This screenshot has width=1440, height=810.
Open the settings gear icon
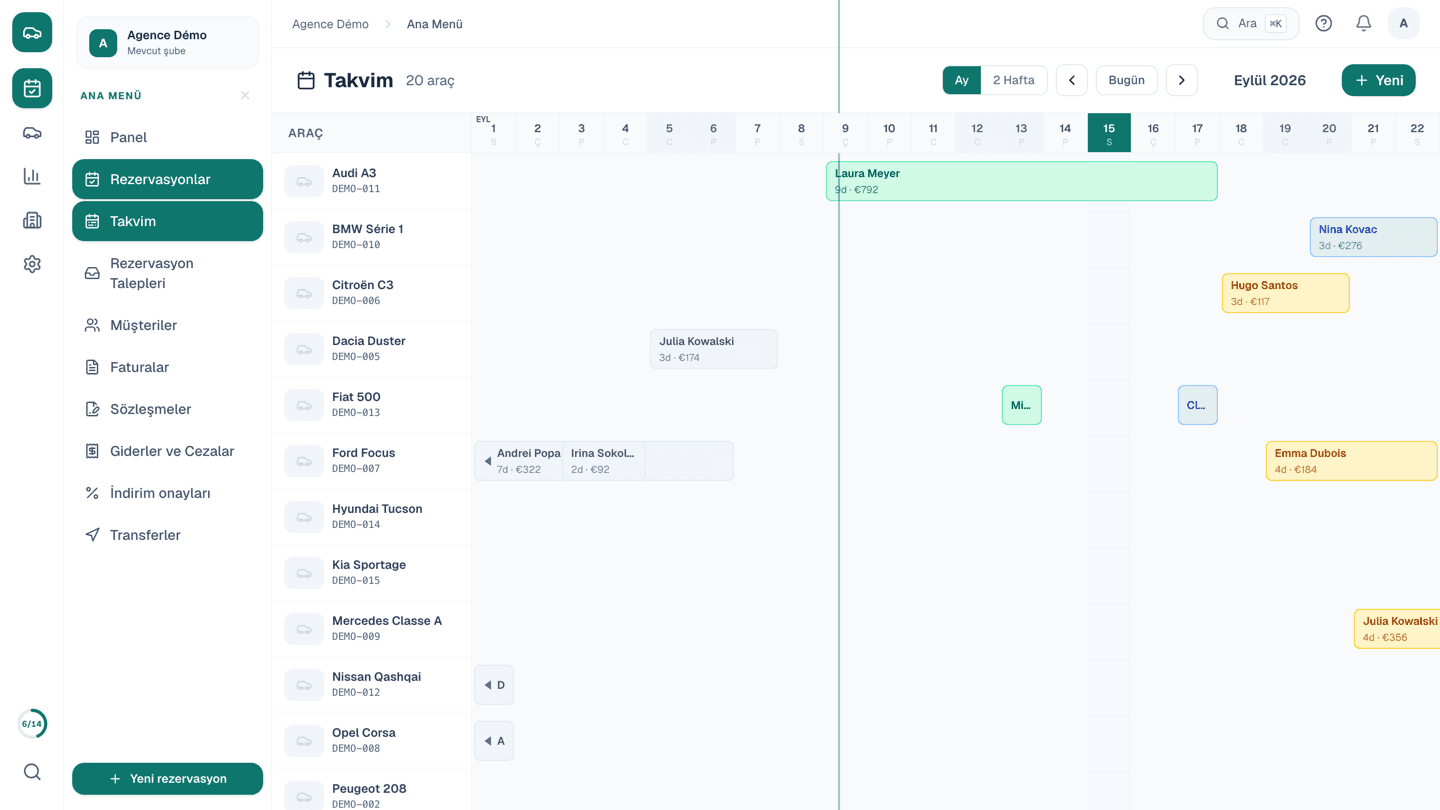(x=32, y=264)
